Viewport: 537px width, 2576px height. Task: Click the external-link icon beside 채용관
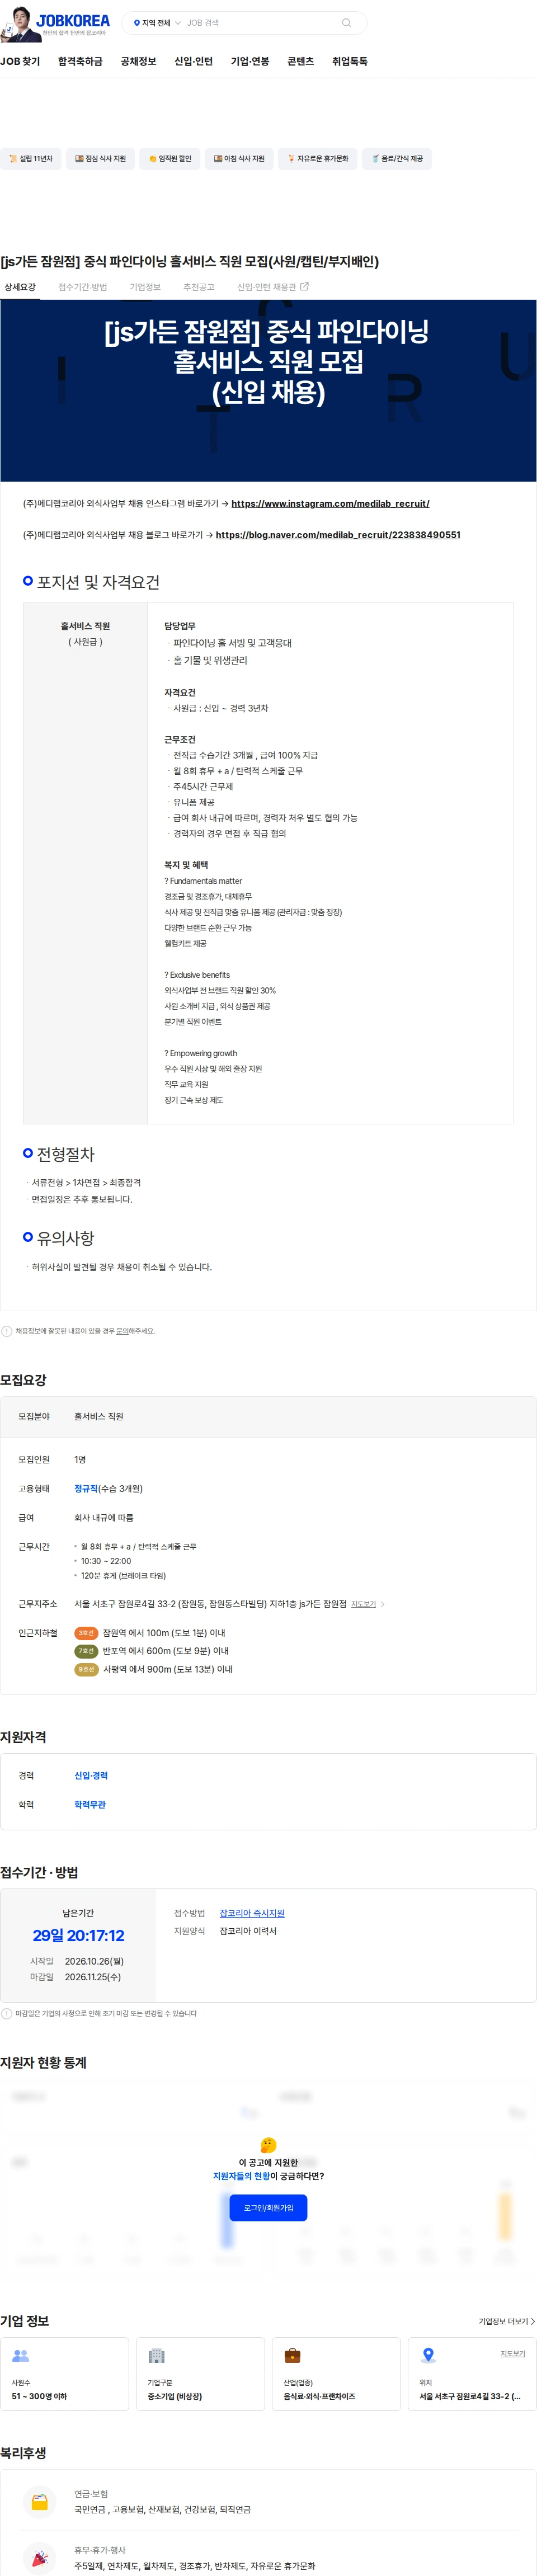pos(305,287)
